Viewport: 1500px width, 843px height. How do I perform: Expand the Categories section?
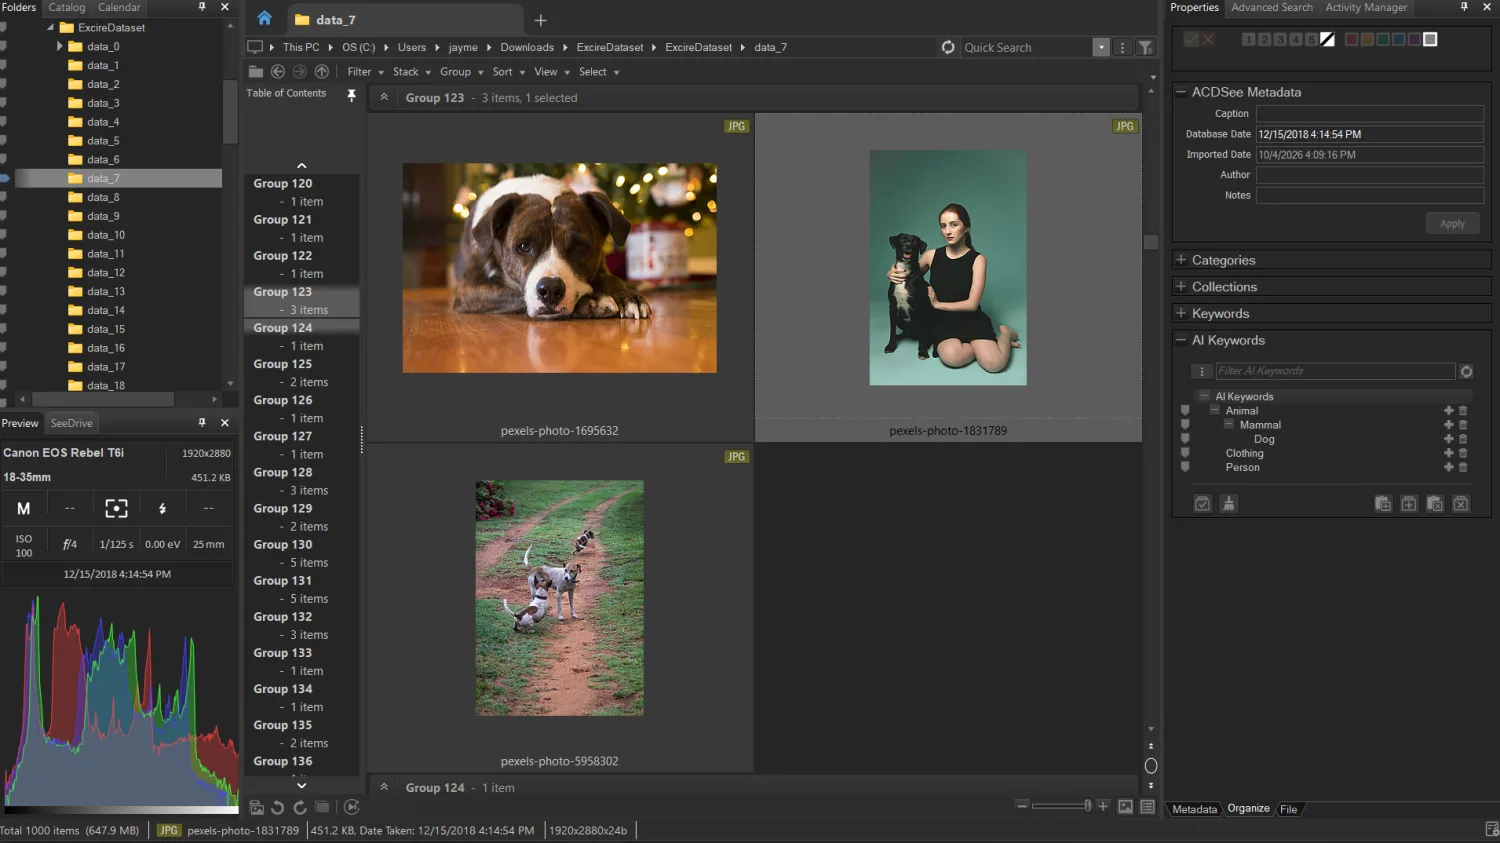[1181, 260]
